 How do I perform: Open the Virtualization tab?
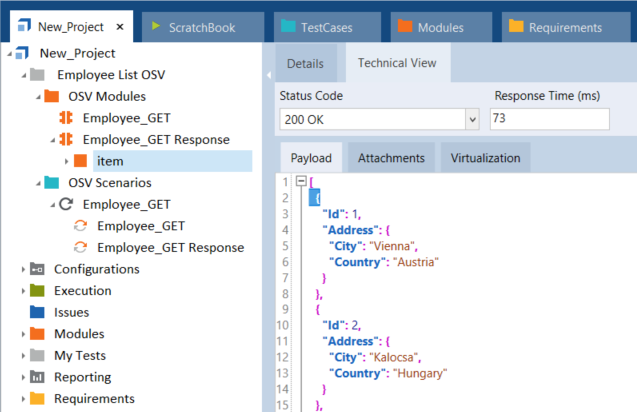(485, 158)
